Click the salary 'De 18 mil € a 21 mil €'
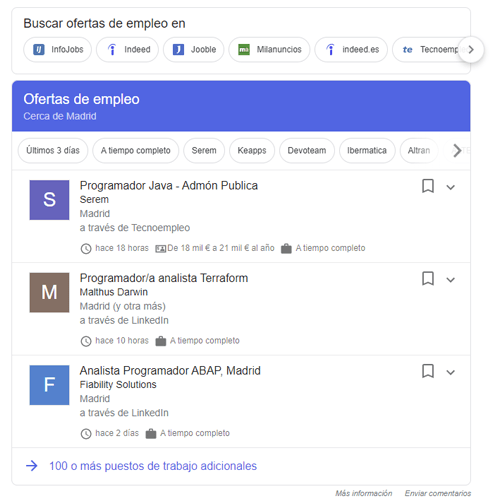Viewport: 492px width, 500px height. pyautogui.click(x=221, y=248)
